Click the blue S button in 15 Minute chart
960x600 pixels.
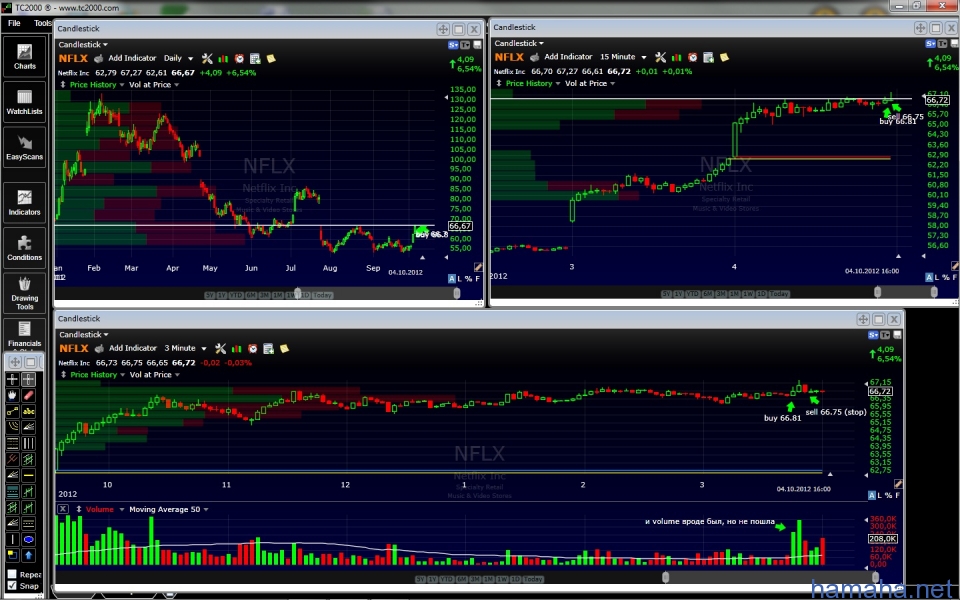(x=931, y=43)
